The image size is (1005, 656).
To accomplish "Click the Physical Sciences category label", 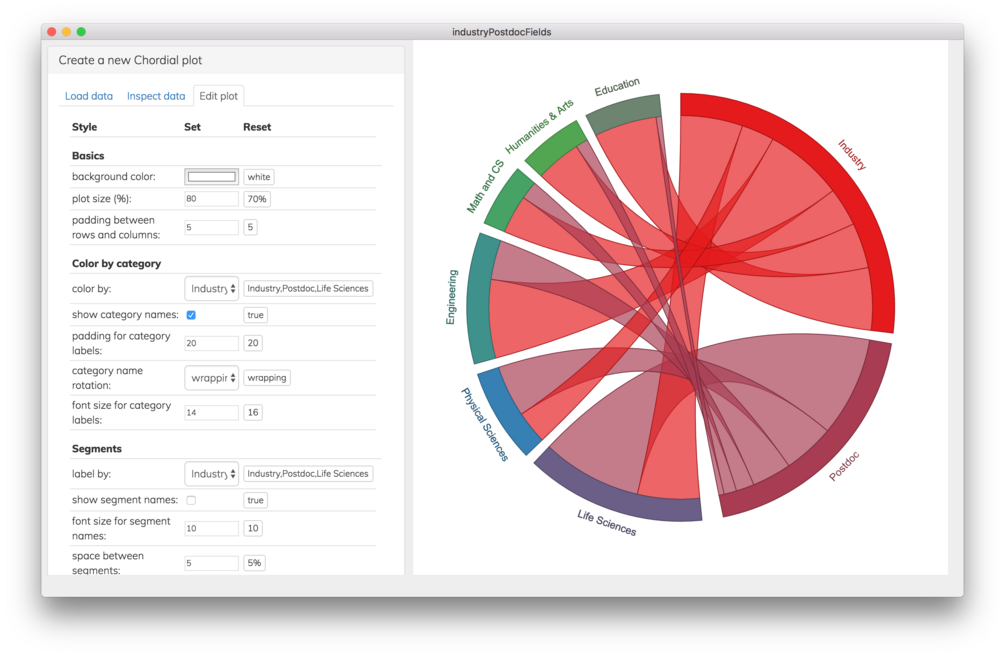I will [485, 425].
